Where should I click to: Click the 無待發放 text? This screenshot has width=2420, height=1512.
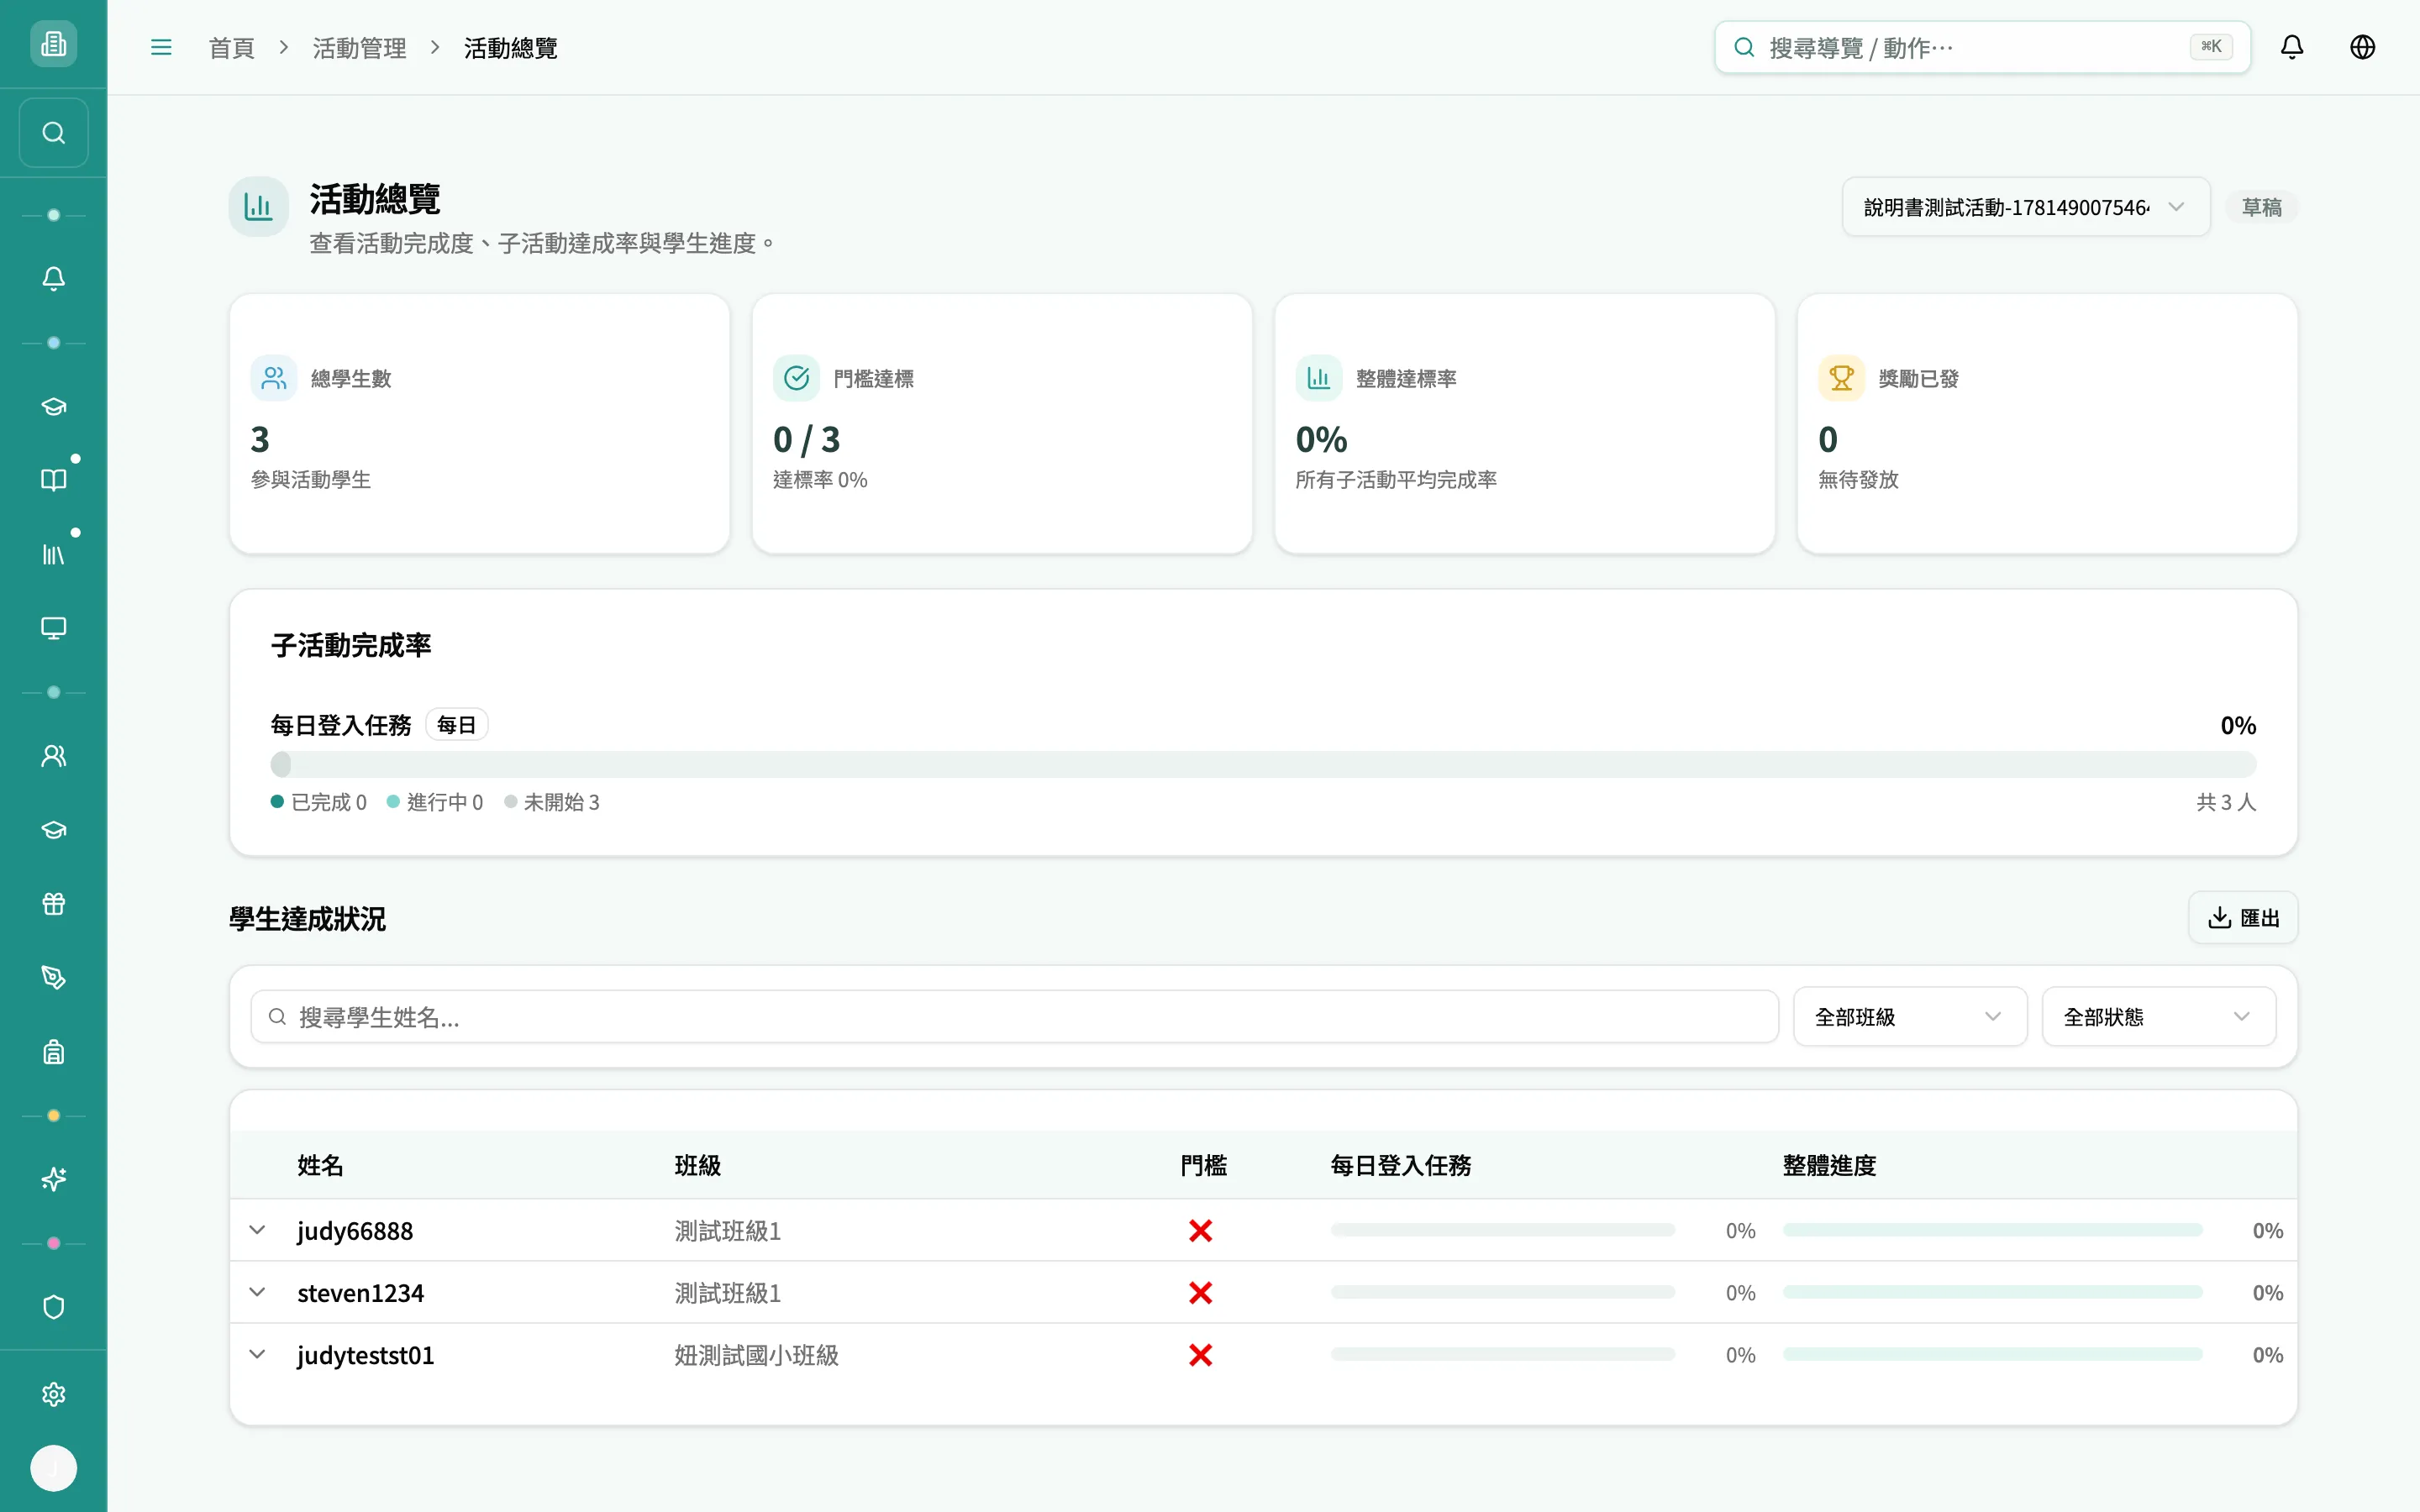(1858, 480)
